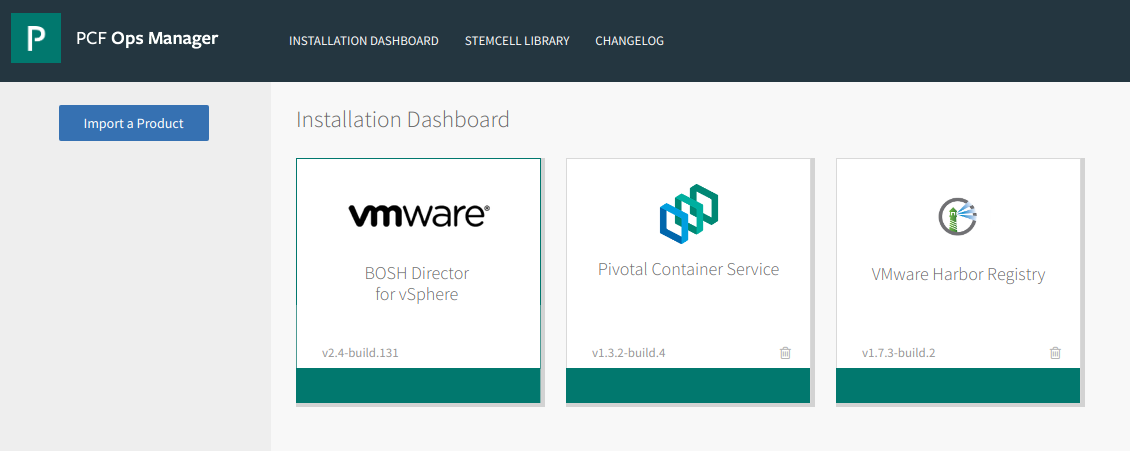
Task: Click the VMware logo on BOSH tile
Action: 419,215
